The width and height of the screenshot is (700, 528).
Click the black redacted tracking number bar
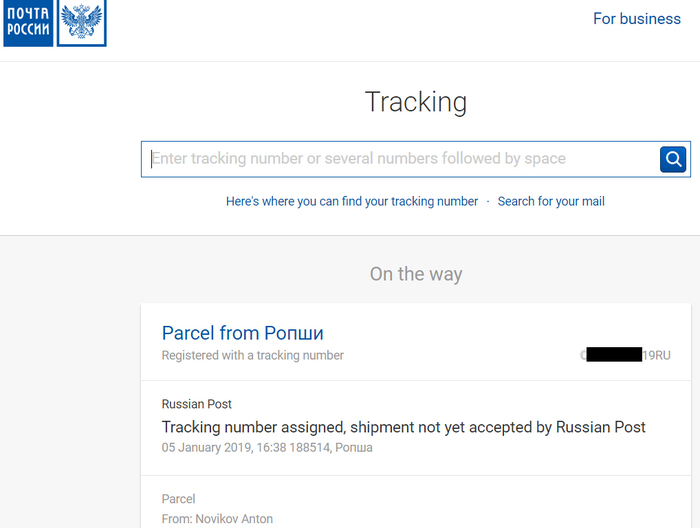tap(614, 355)
